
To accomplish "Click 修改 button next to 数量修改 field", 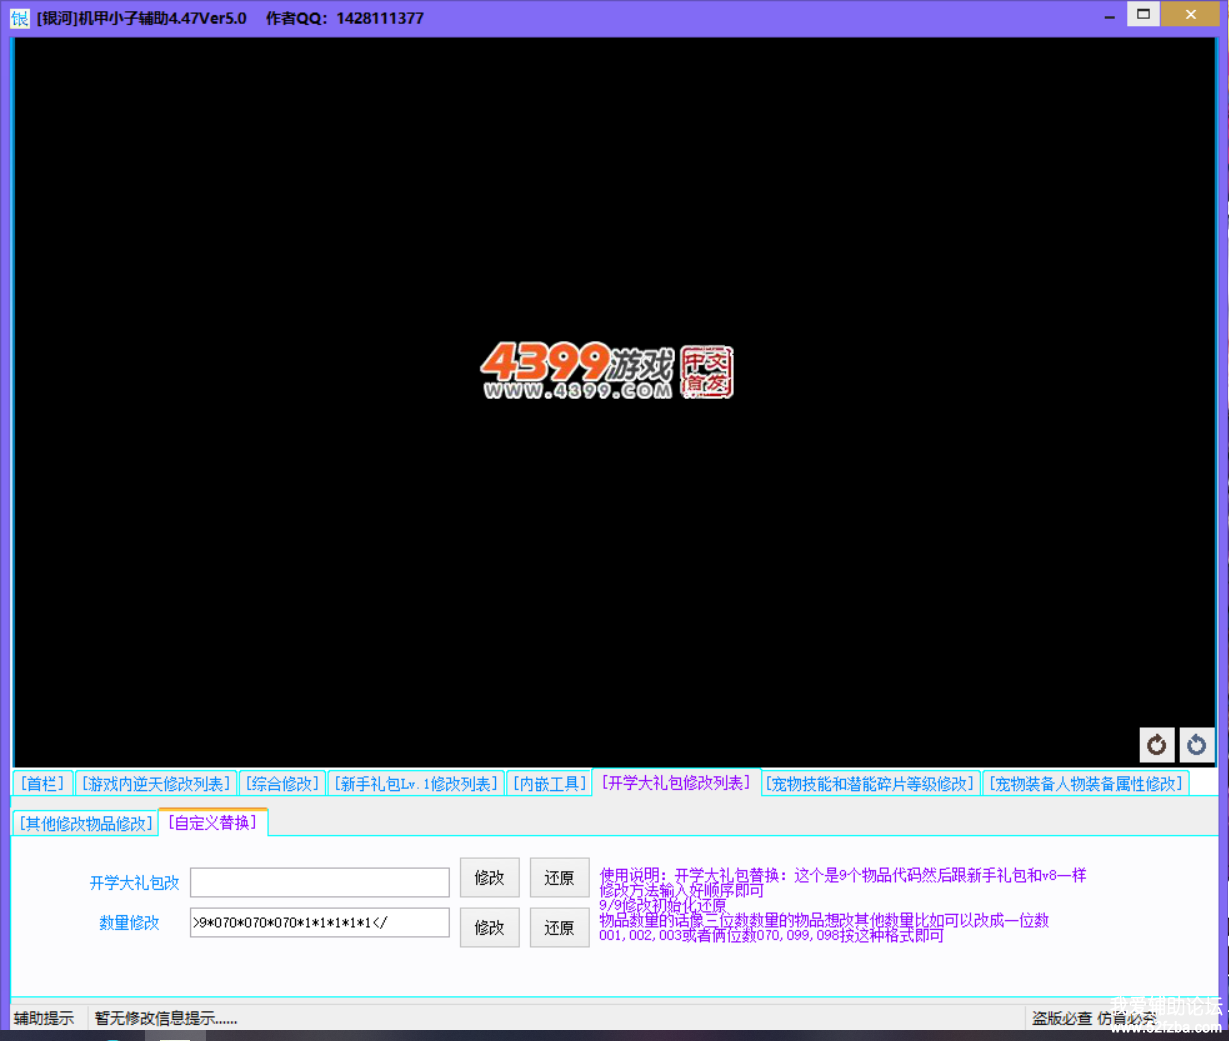I will 489,928.
